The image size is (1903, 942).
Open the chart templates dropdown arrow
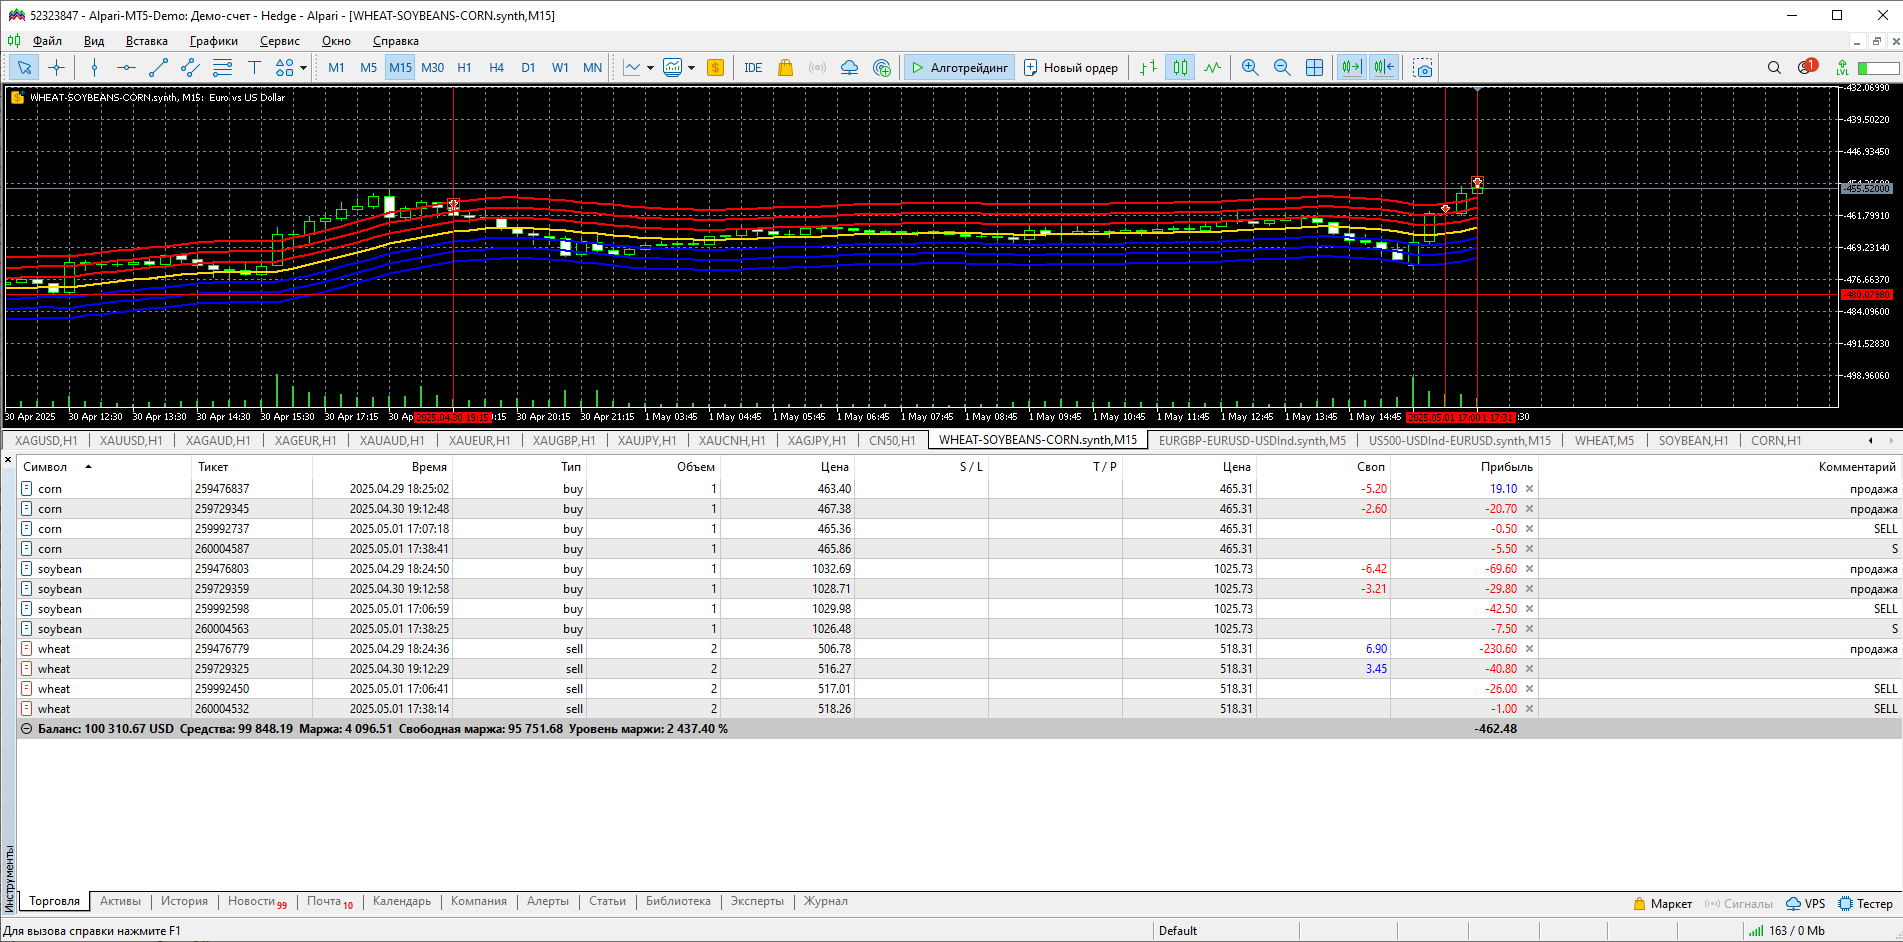pos(691,68)
